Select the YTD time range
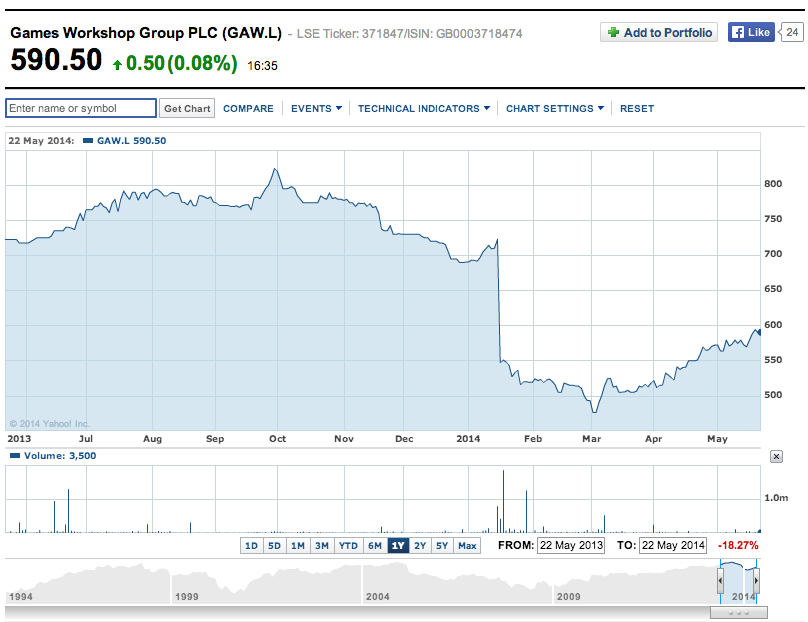Screen dimensions: 808x622 348,546
